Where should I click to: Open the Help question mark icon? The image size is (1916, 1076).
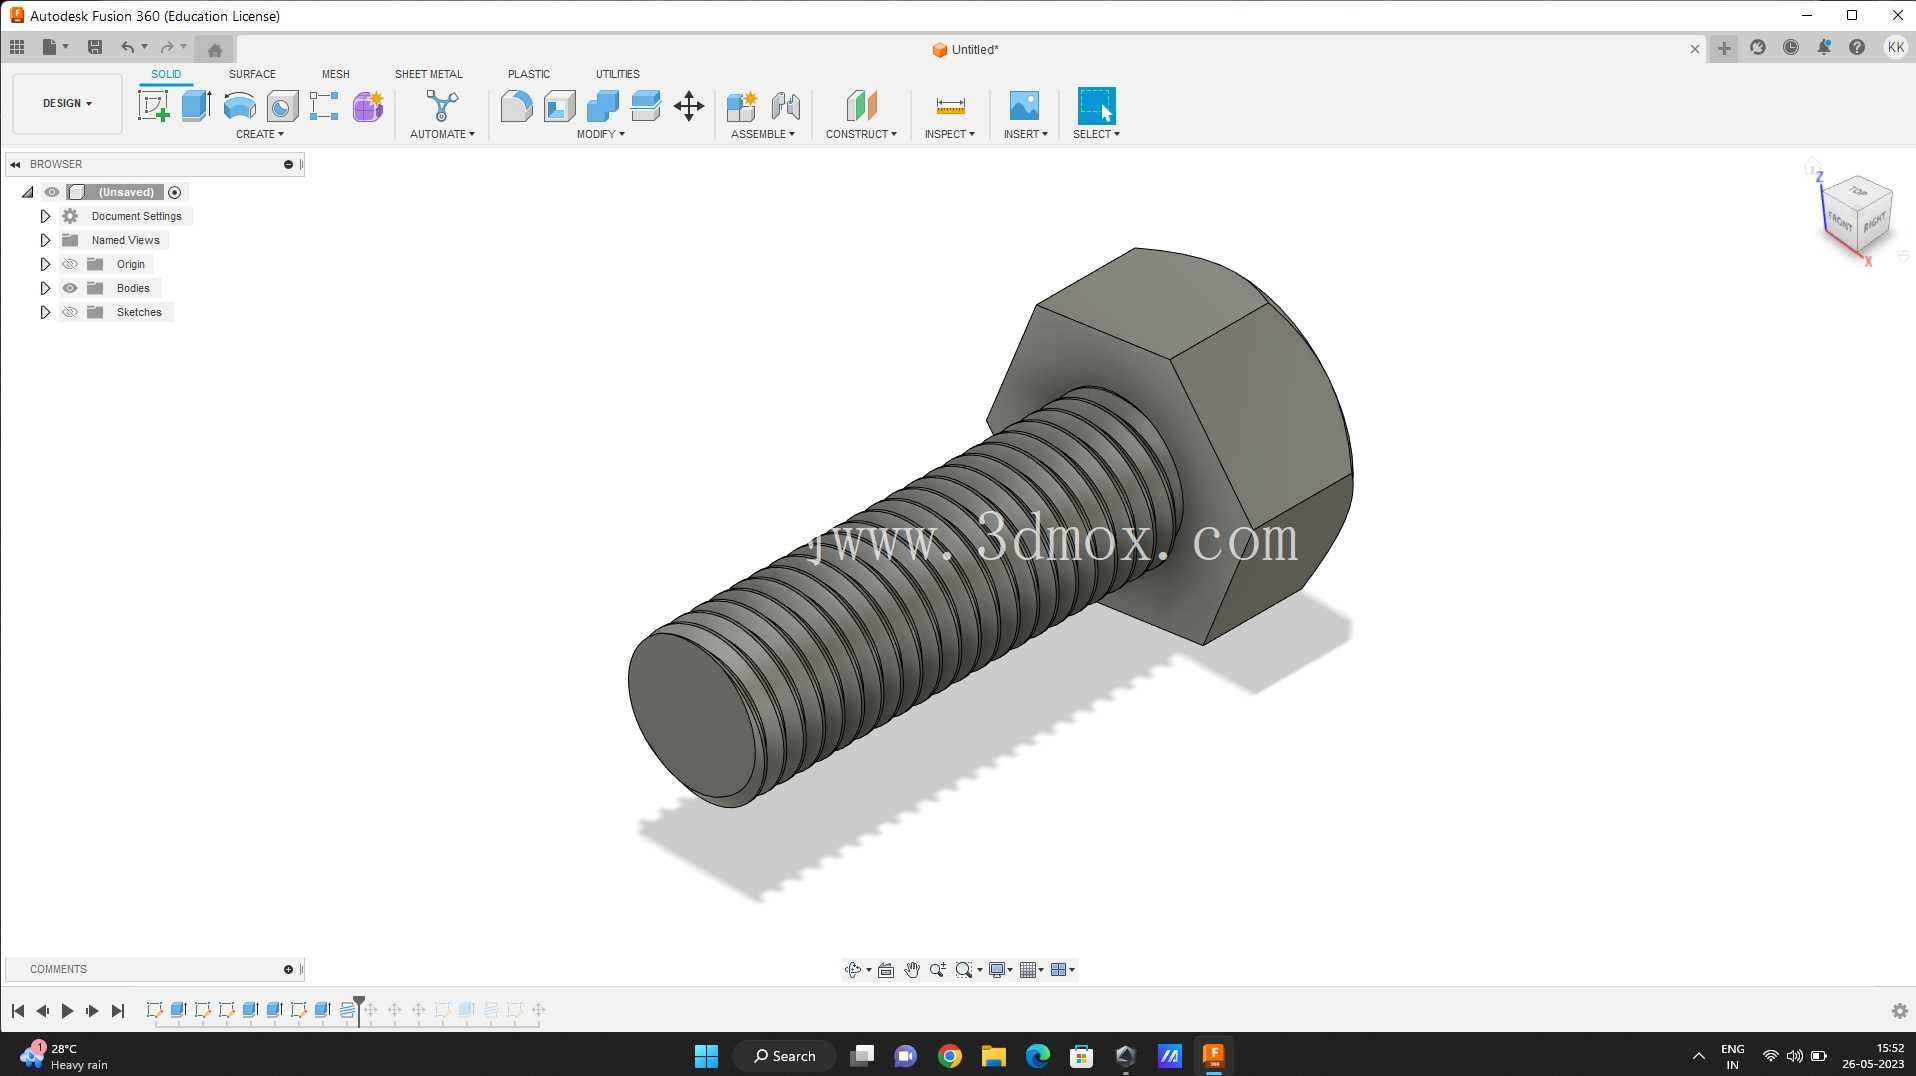[1857, 47]
